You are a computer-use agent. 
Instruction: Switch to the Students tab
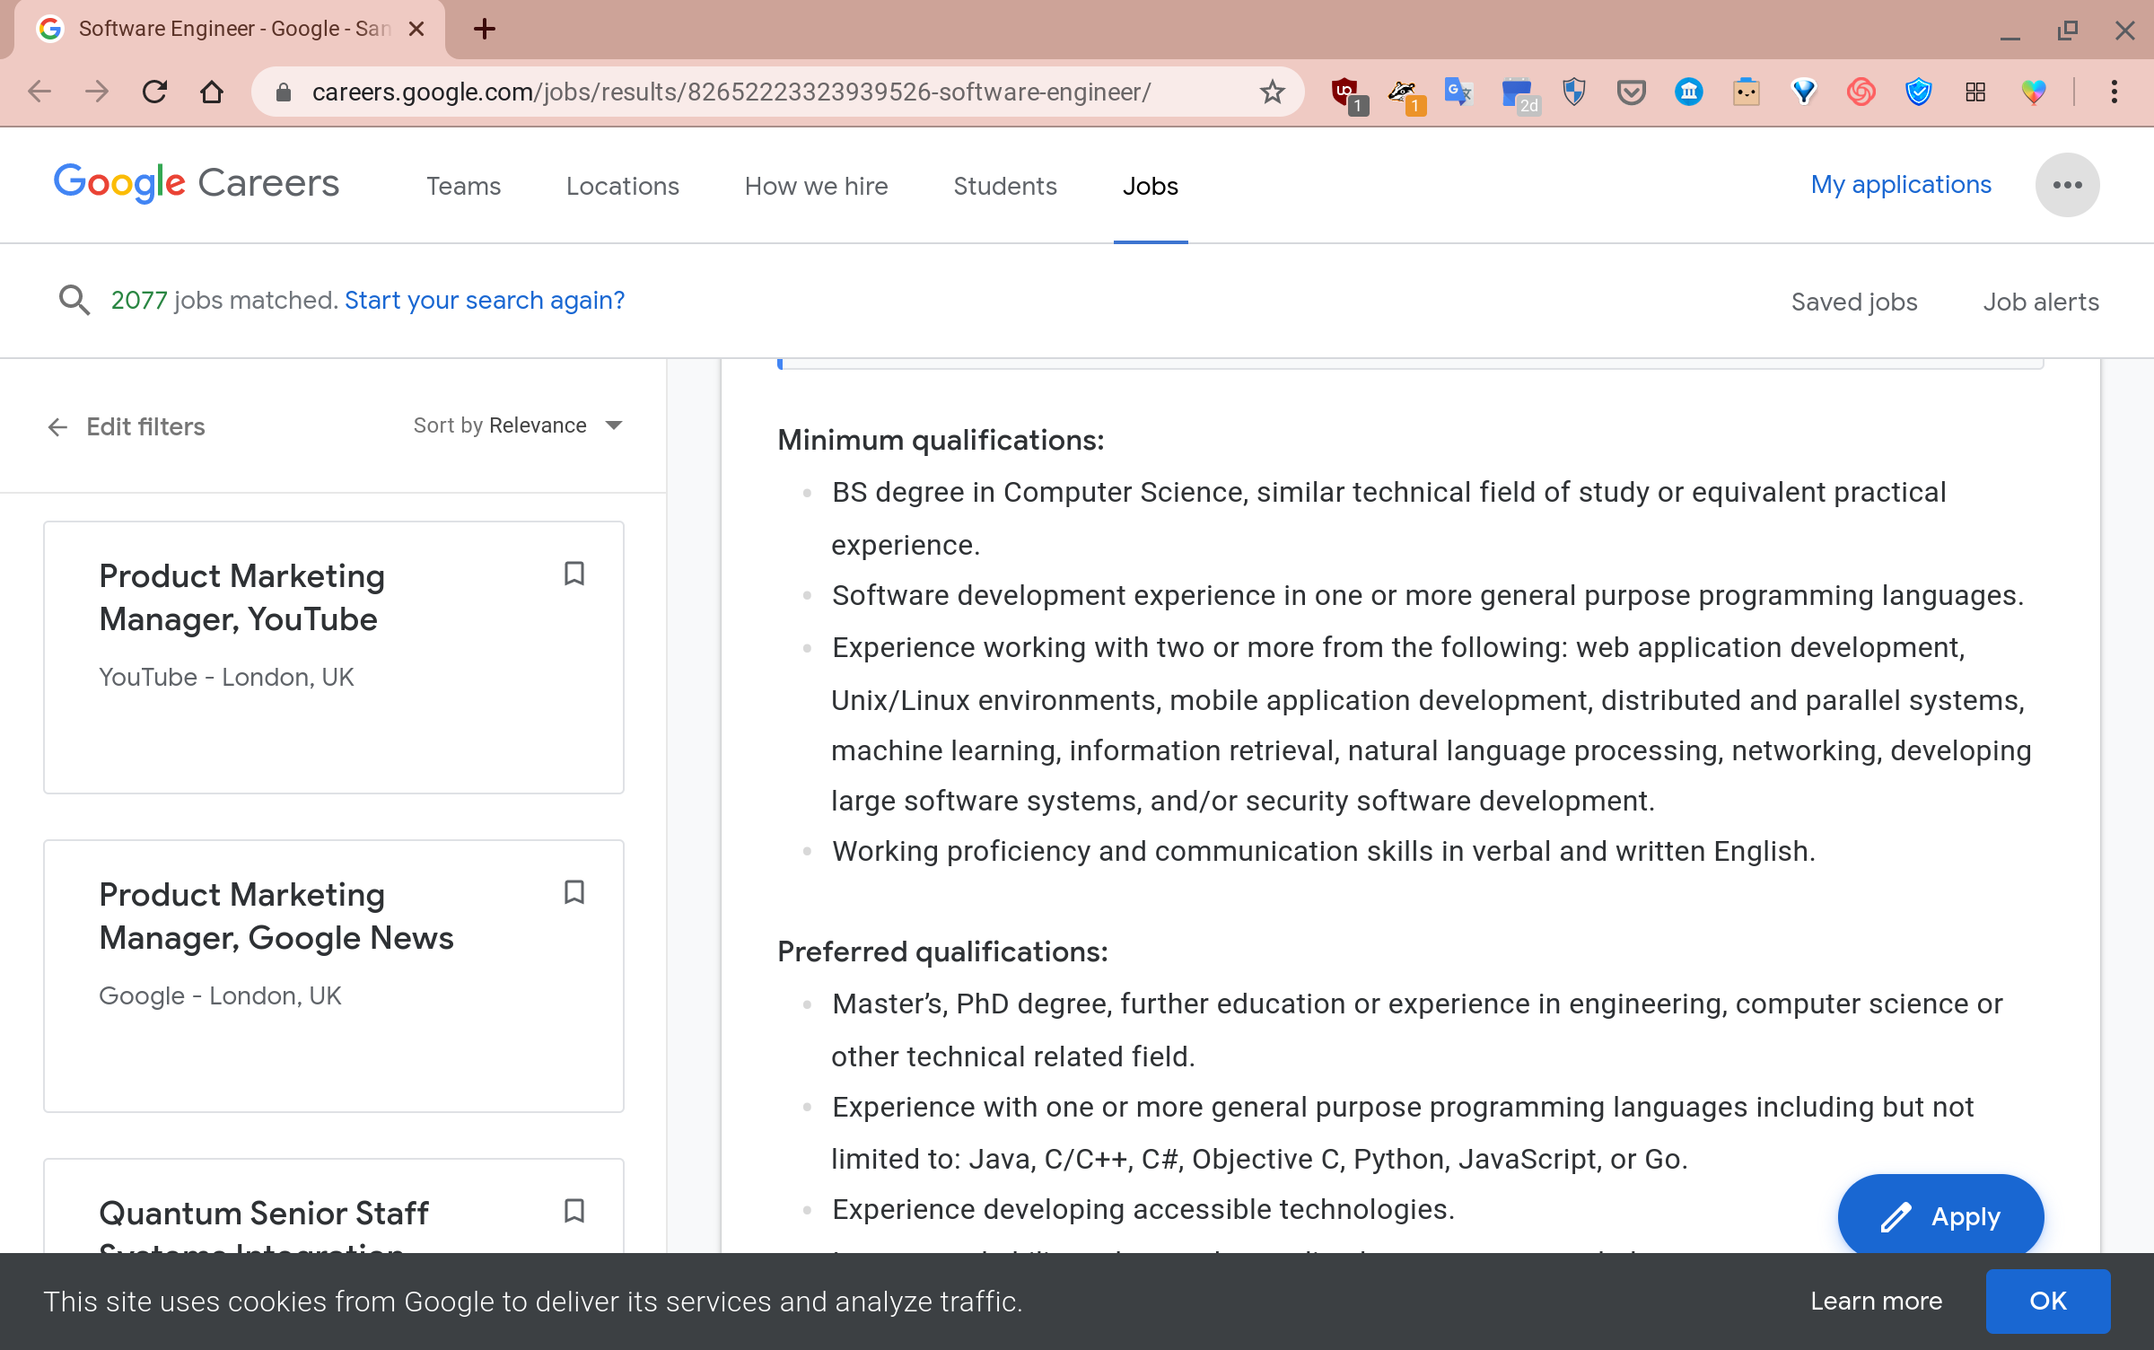pos(1004,186)
